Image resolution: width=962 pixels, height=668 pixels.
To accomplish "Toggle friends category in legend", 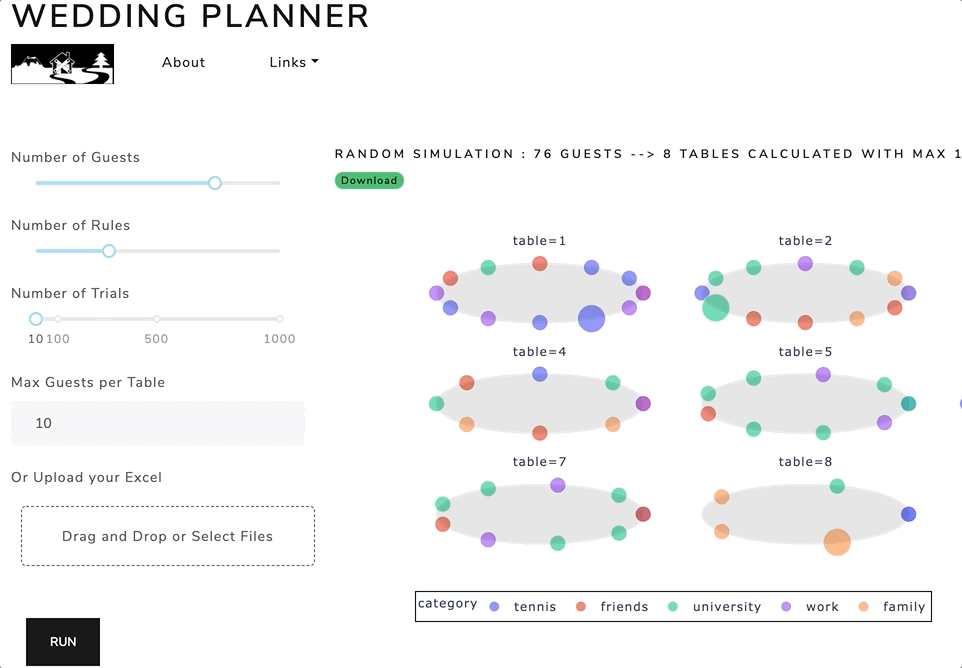I will coord(612,607).
